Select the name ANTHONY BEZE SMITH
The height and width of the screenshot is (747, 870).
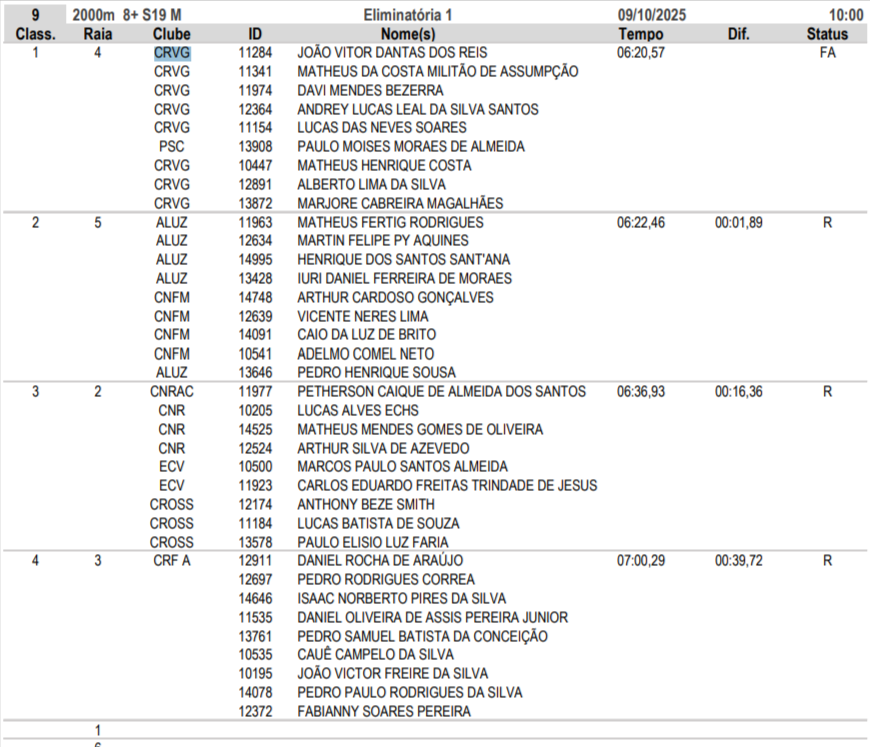click(366, 505)
